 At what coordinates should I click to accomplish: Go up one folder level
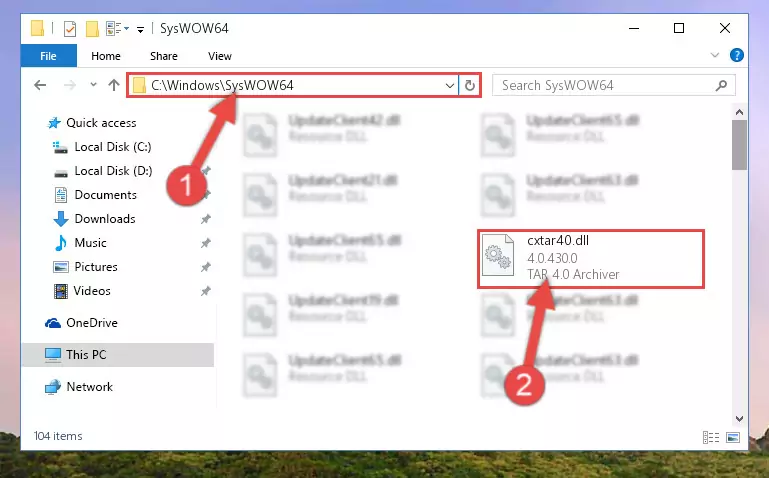[114, 85]
